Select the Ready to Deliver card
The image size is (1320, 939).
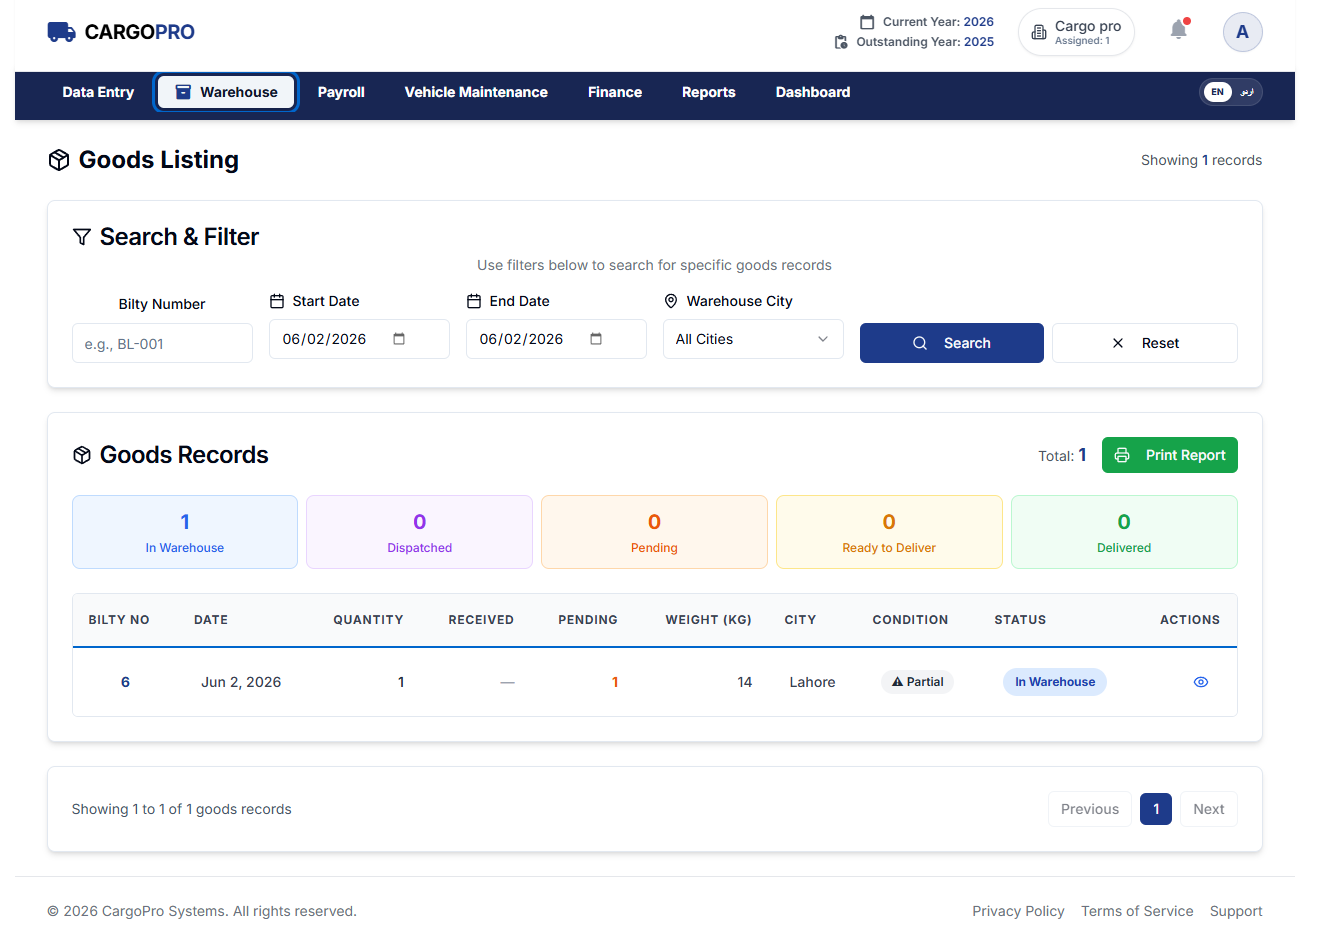pos(889,532)
